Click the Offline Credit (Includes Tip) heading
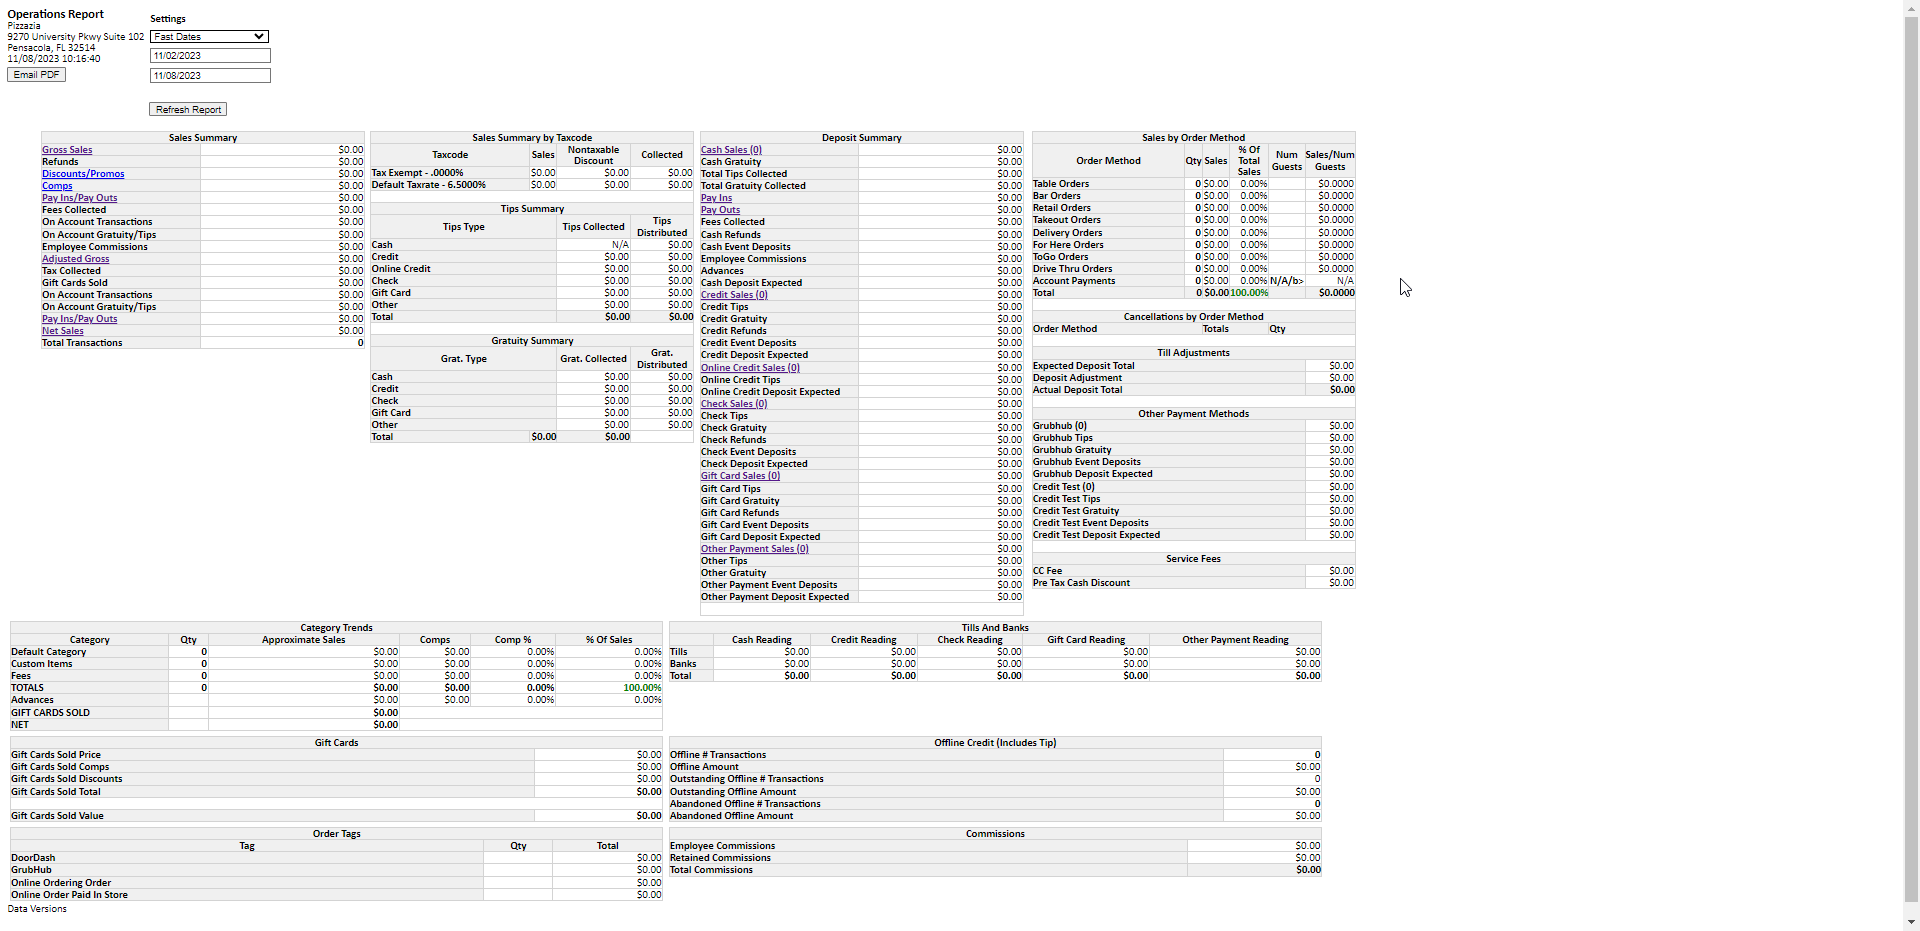The width and height of the screenshot is (1920, 931). [x=995, y=743]
